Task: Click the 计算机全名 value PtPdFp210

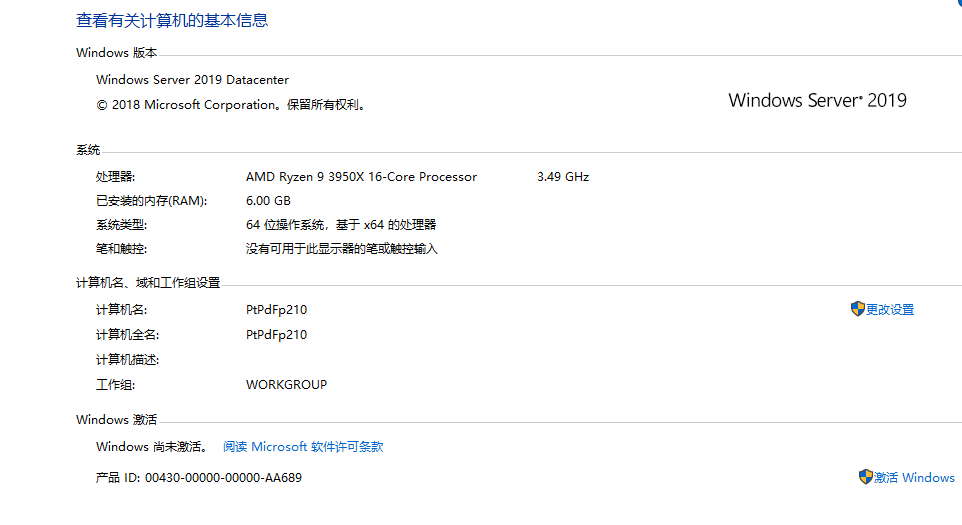Action: [x=276, y=335]
